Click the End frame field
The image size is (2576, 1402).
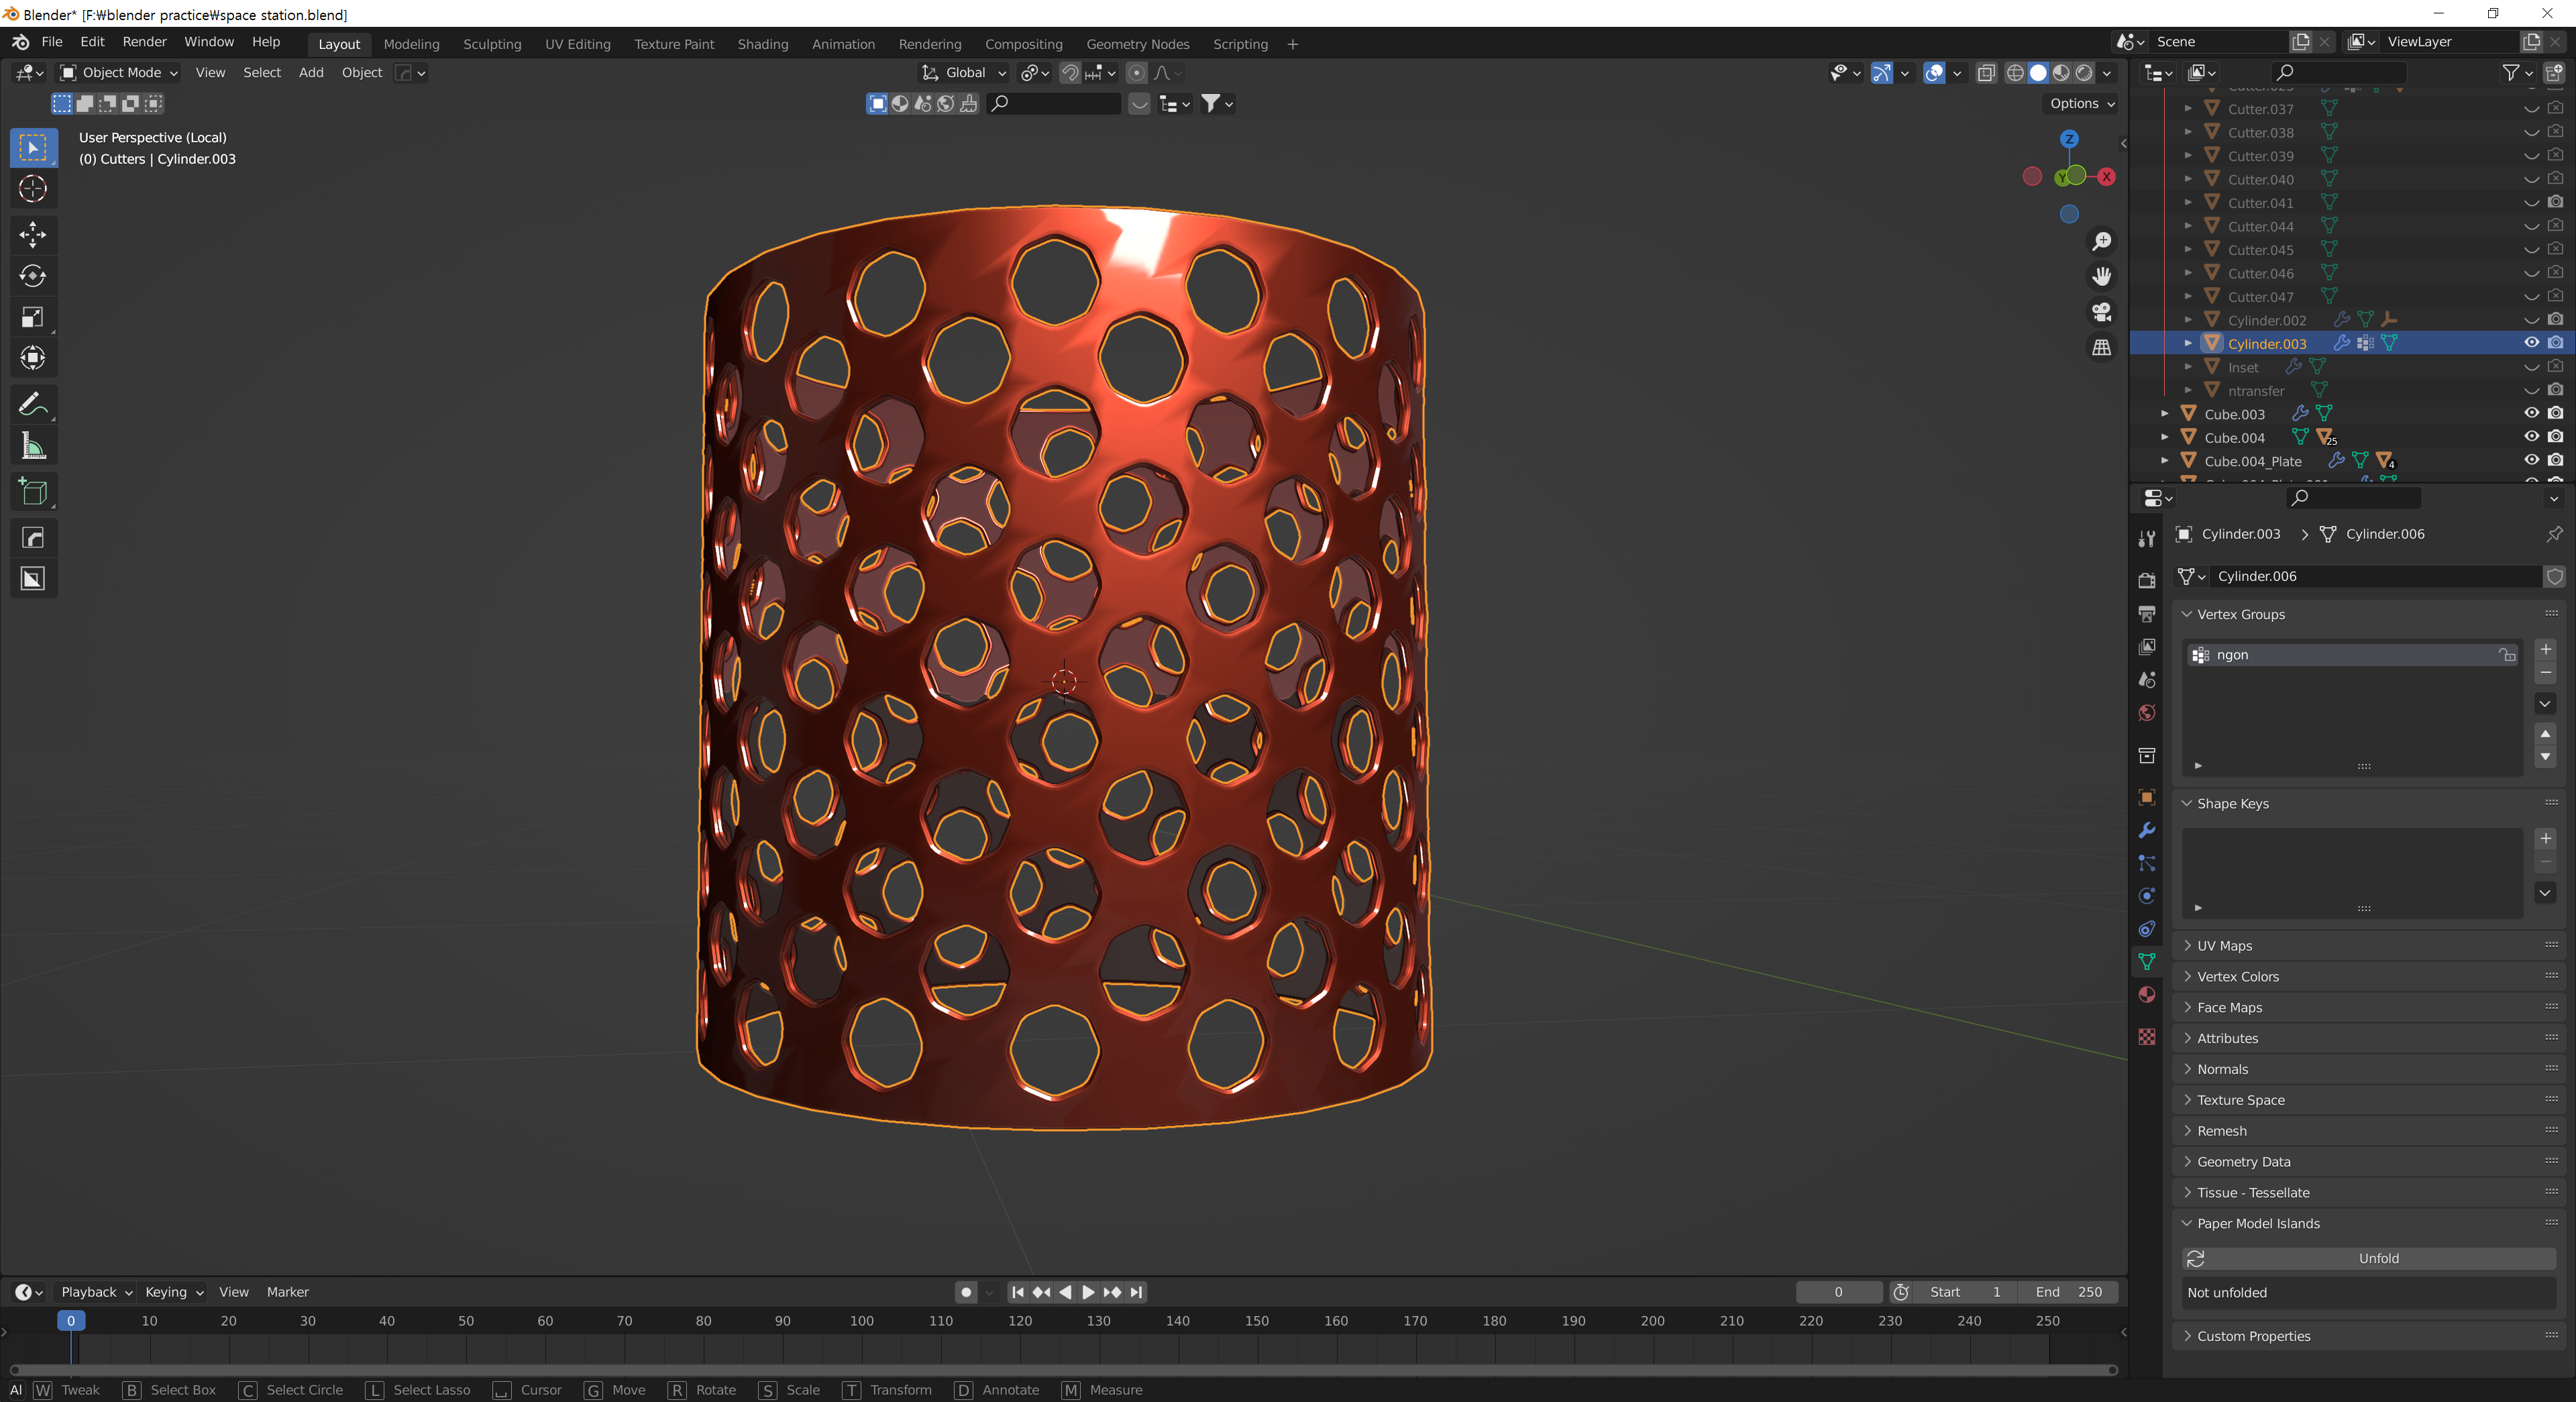point(2068,1292)
